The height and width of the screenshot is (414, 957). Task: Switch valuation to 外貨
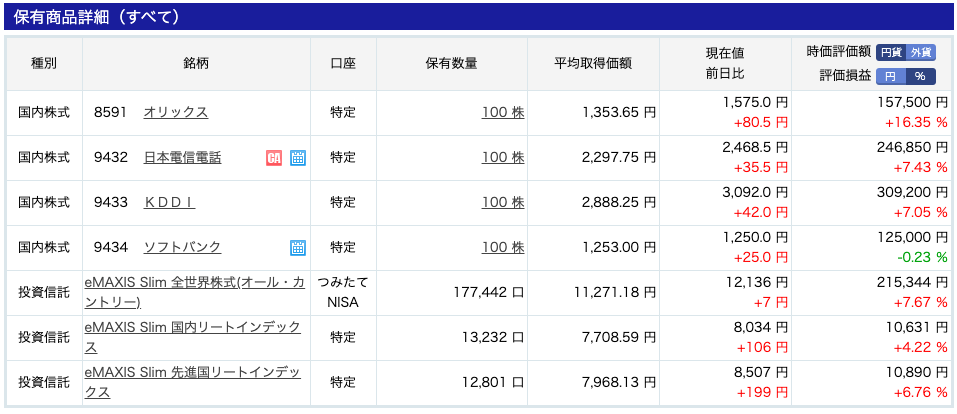click(x=920, y=53)
